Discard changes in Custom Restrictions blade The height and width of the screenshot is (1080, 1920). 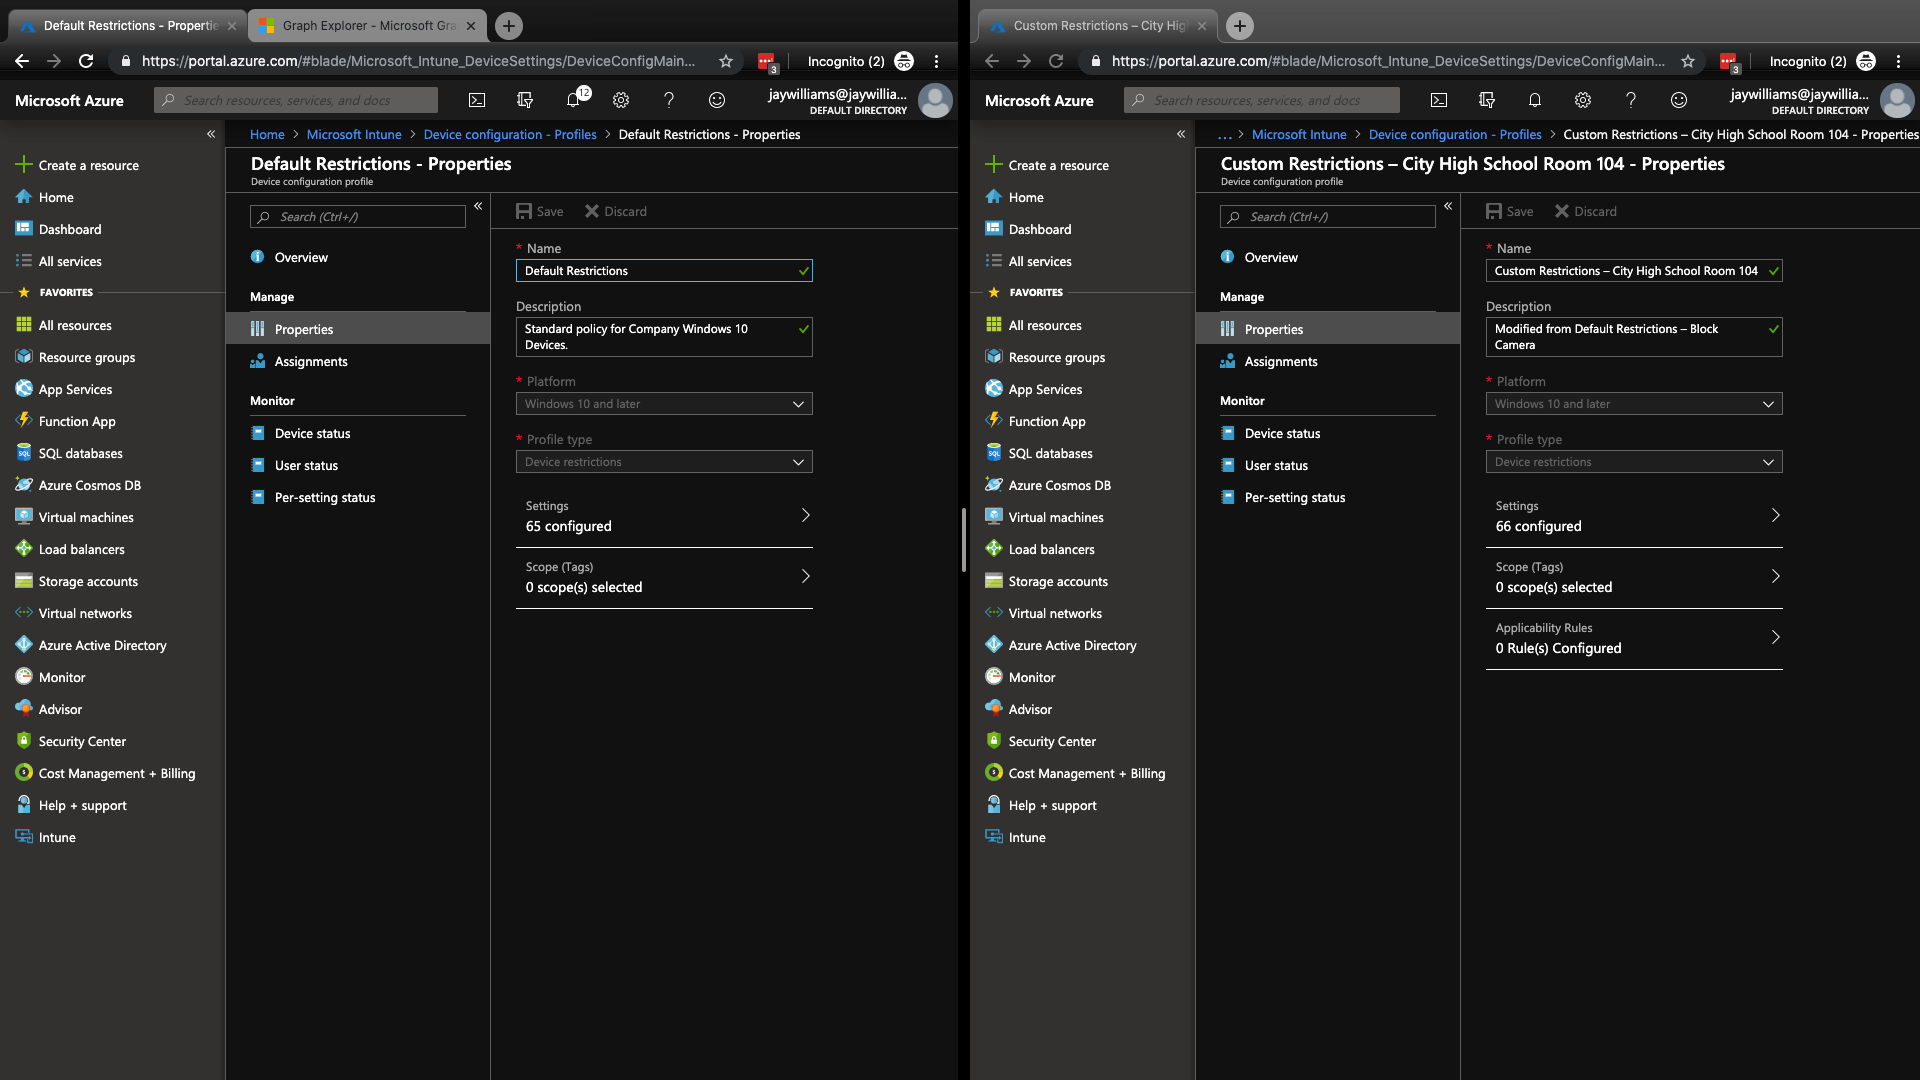click(x=1585, y=211)
